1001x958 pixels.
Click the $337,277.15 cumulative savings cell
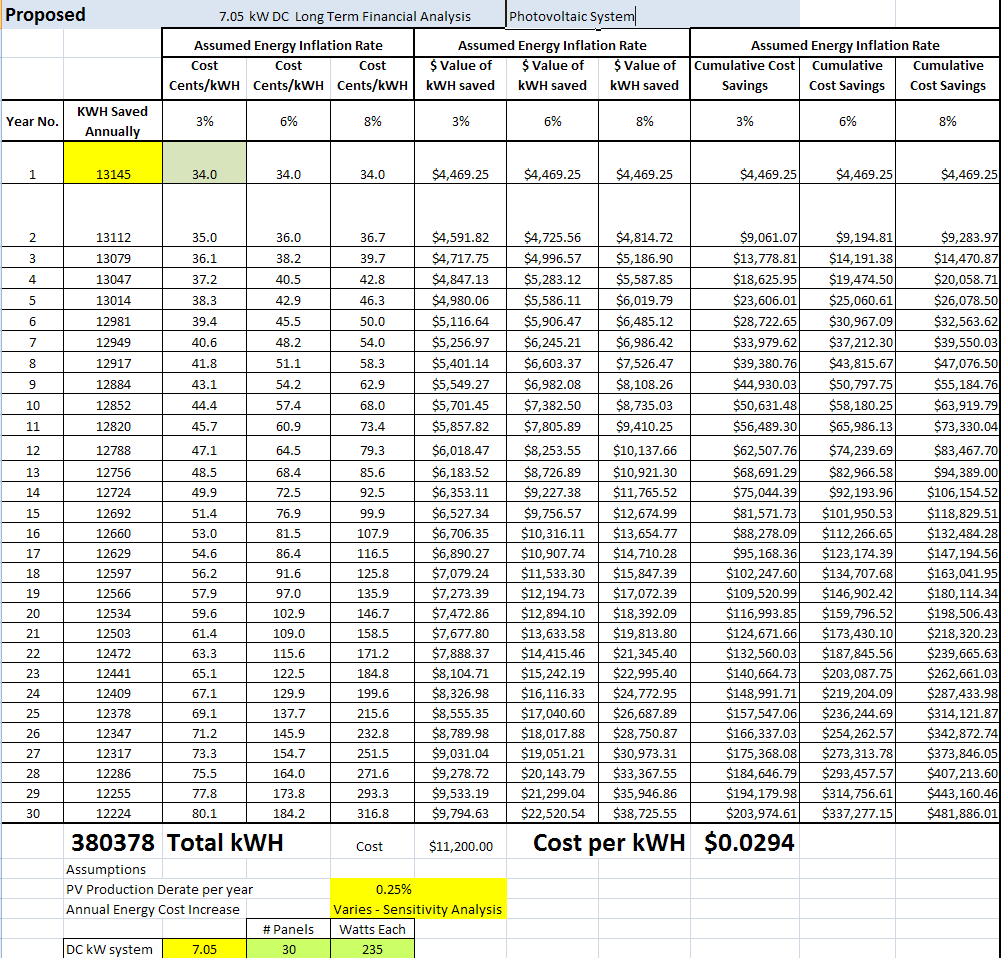847,813
